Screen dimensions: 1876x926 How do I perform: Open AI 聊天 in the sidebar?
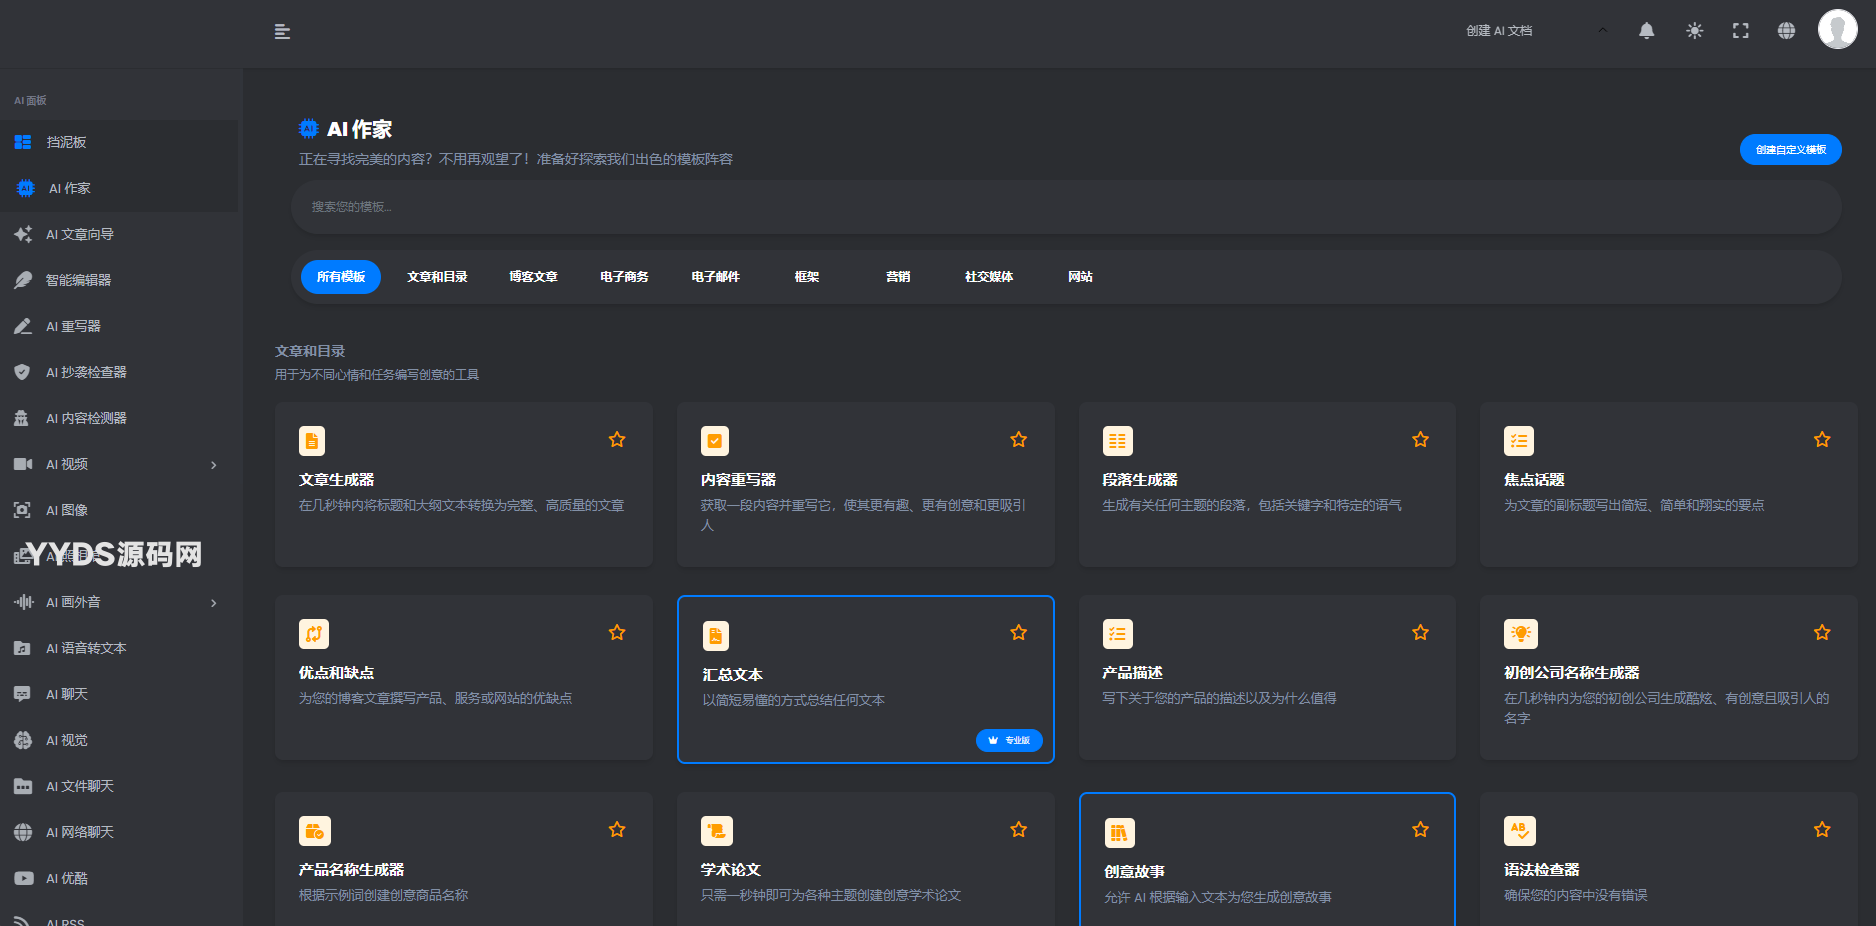click(x=67, y=694)
